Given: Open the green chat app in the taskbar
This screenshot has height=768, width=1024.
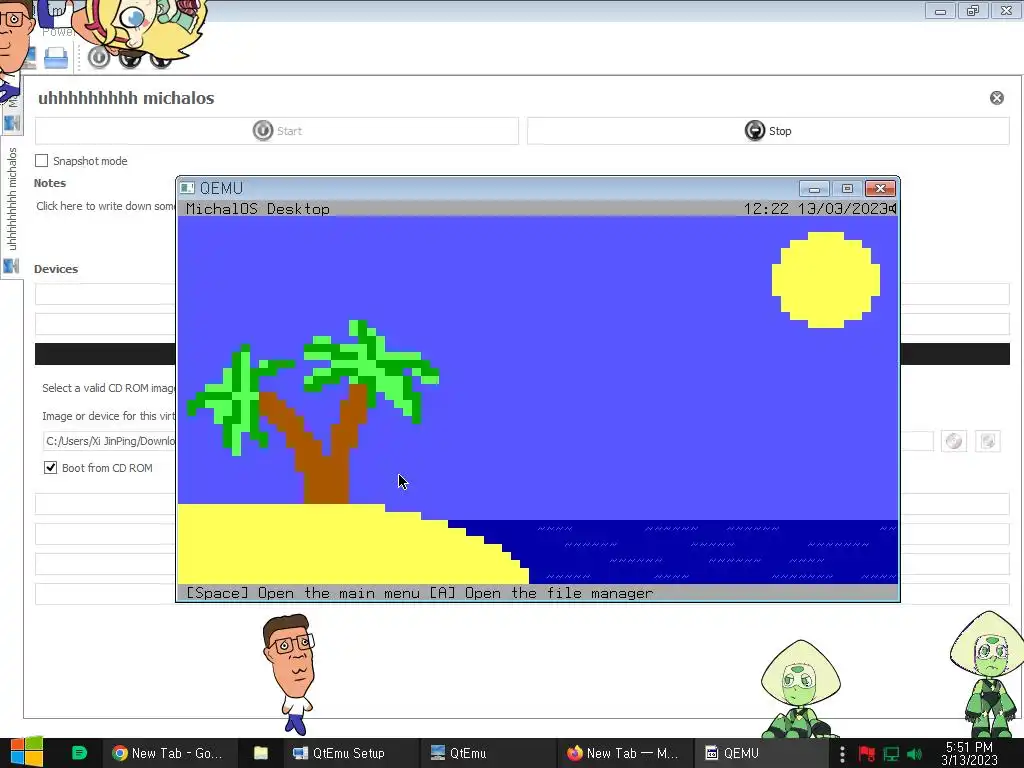Looking at the screenshot, I should (x=79, y=753).
